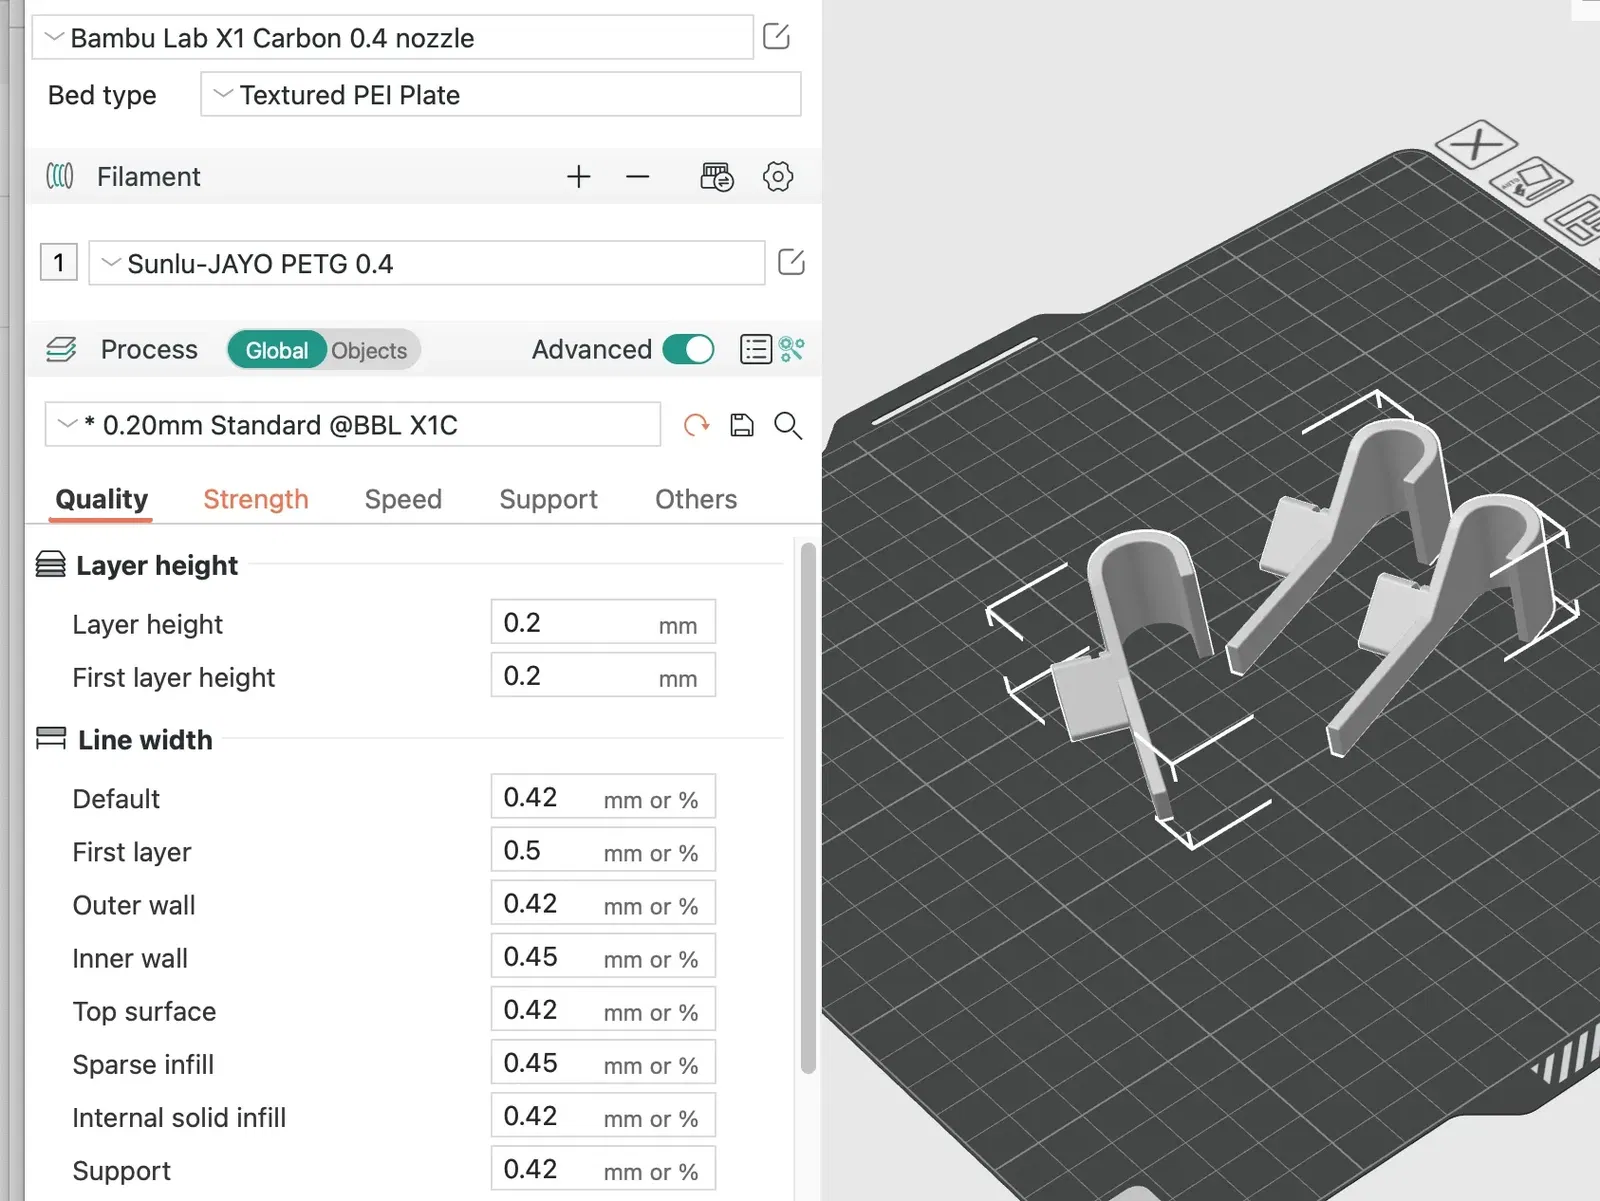Screen dimensions: 1600x1201
Task: Click the AMS filament sync icon
Action: tap(717, 177)
